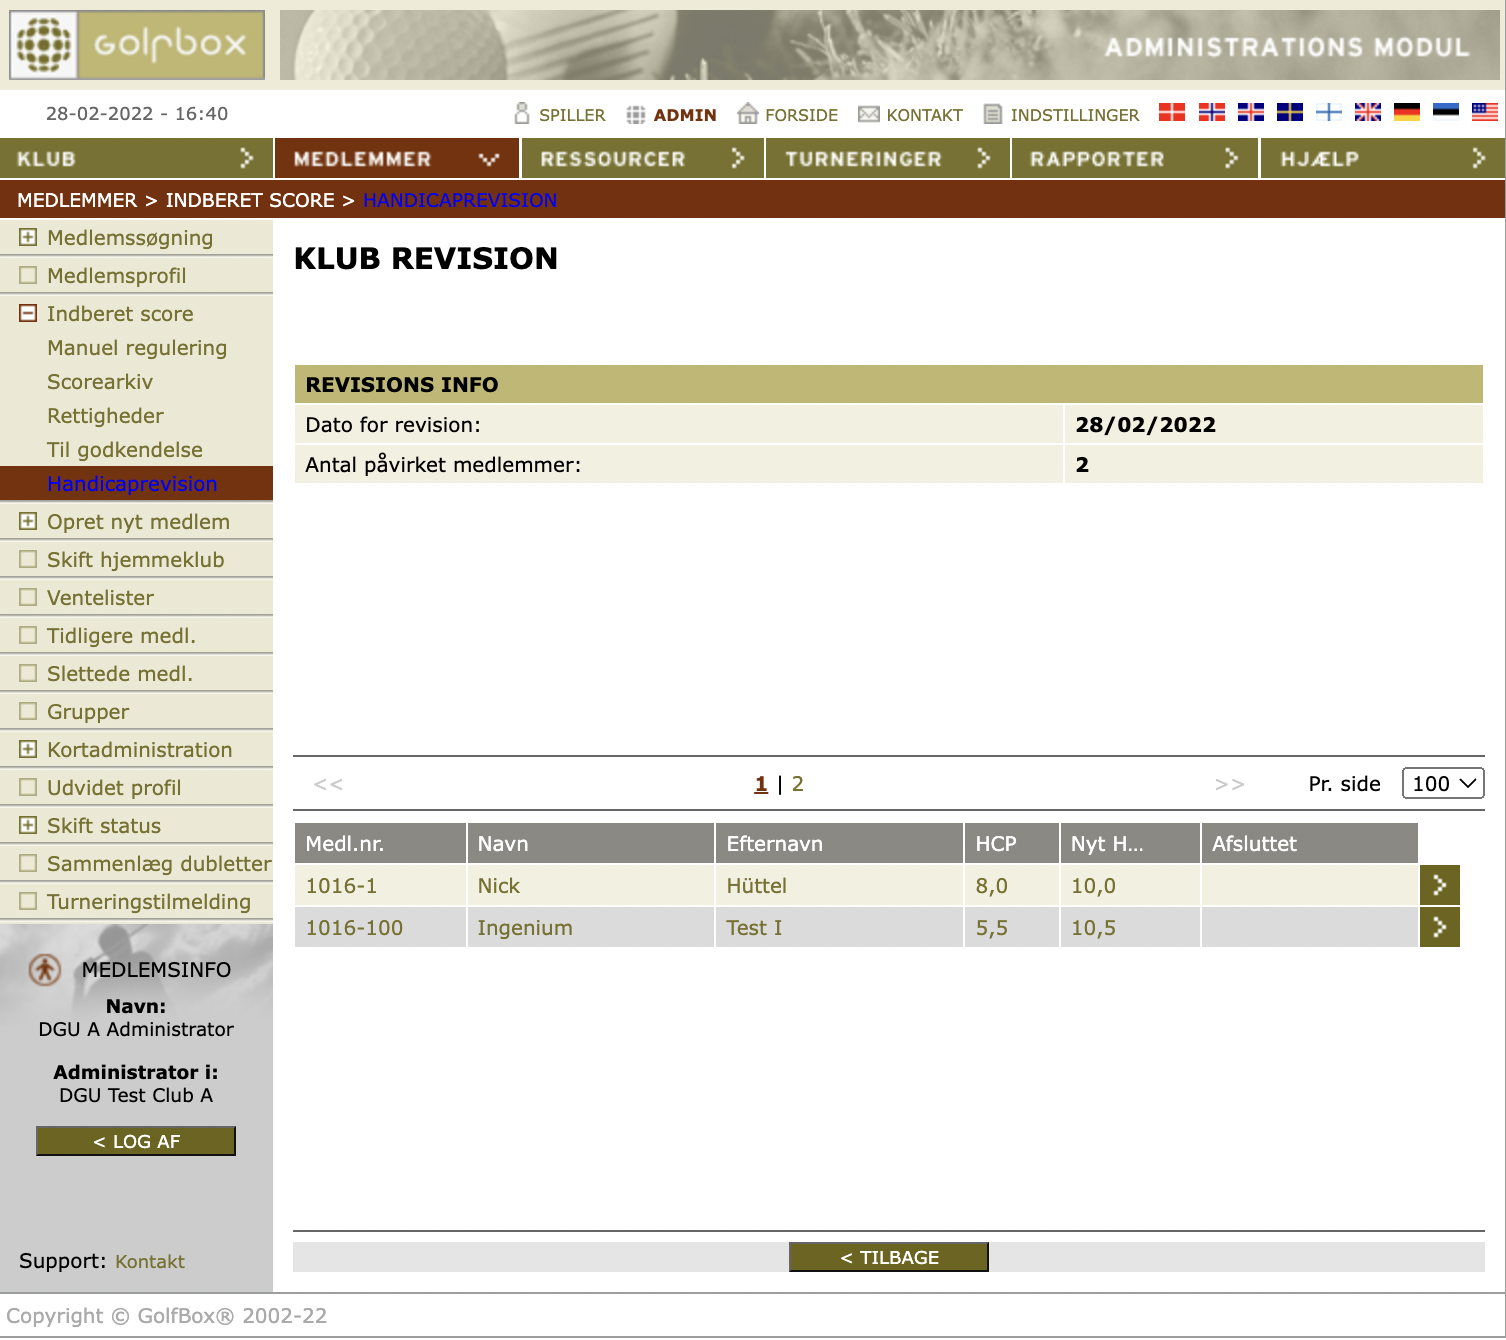Image resolution: width=1506 pixels, height=1340 pixels.
Task: Click the square box beside Ventelister
Action: coord(28,597)
